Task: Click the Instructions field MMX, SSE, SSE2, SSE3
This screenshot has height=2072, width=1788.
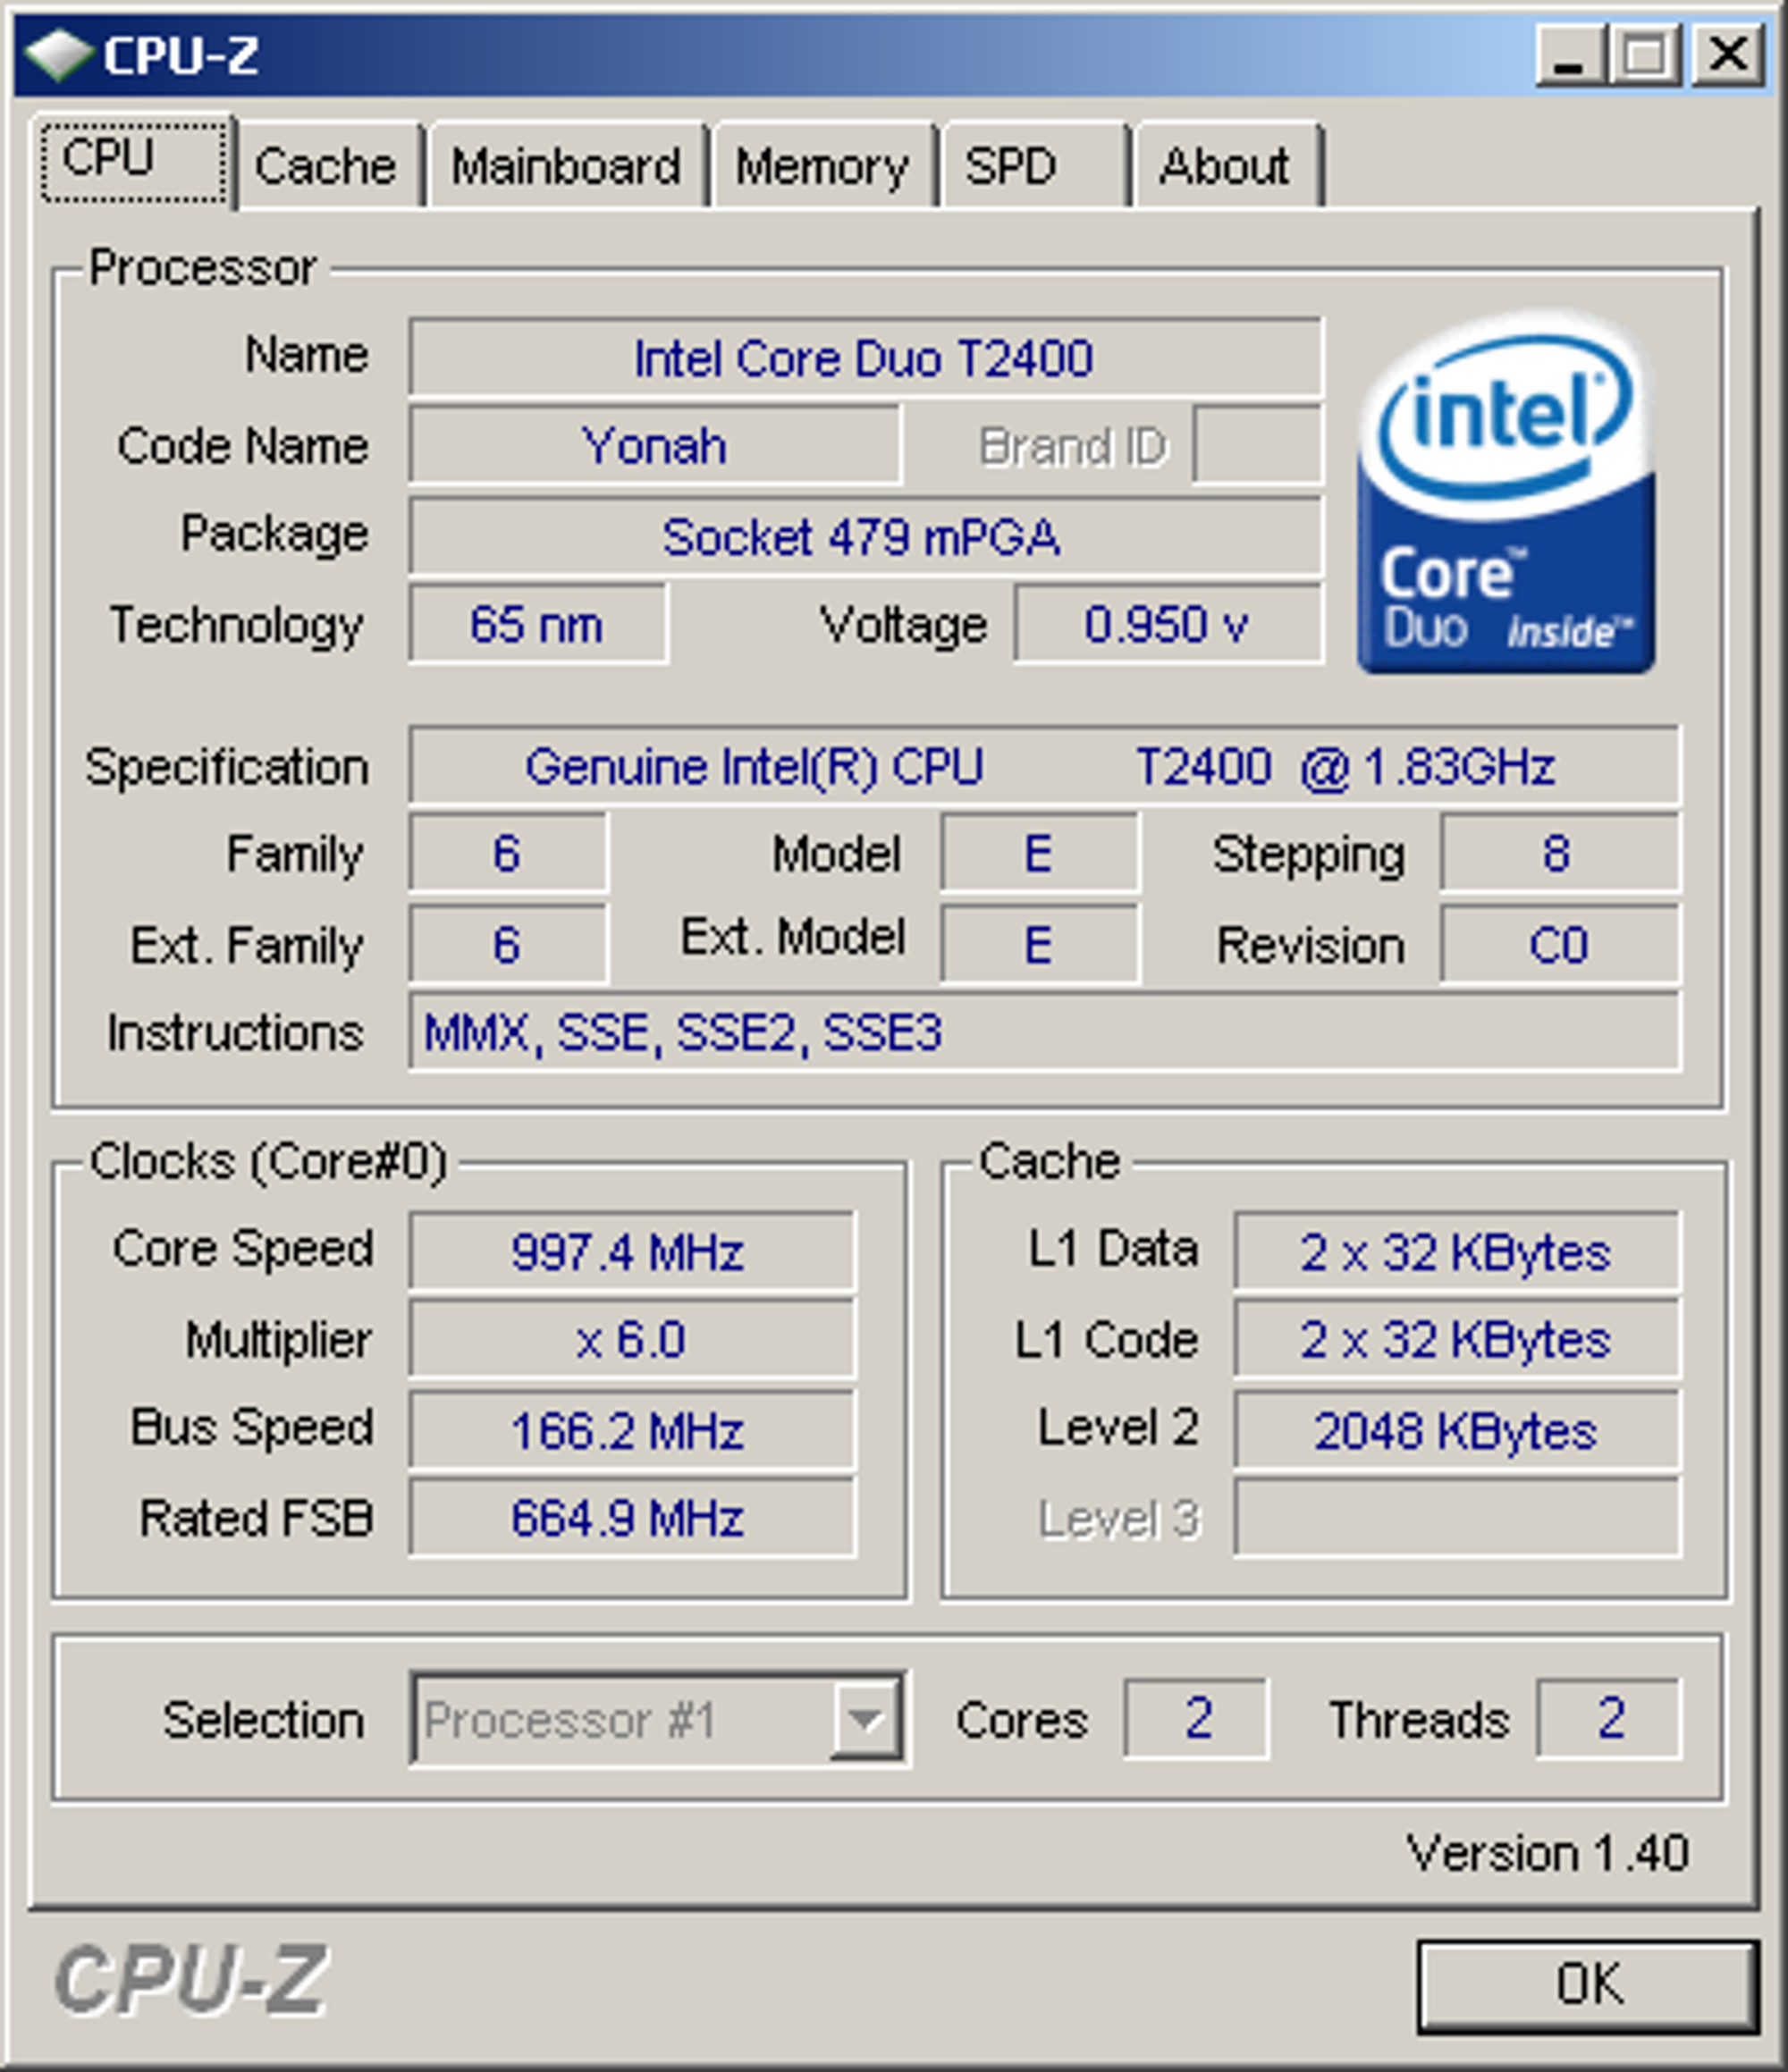Action: click(x=1045, y=1032)
